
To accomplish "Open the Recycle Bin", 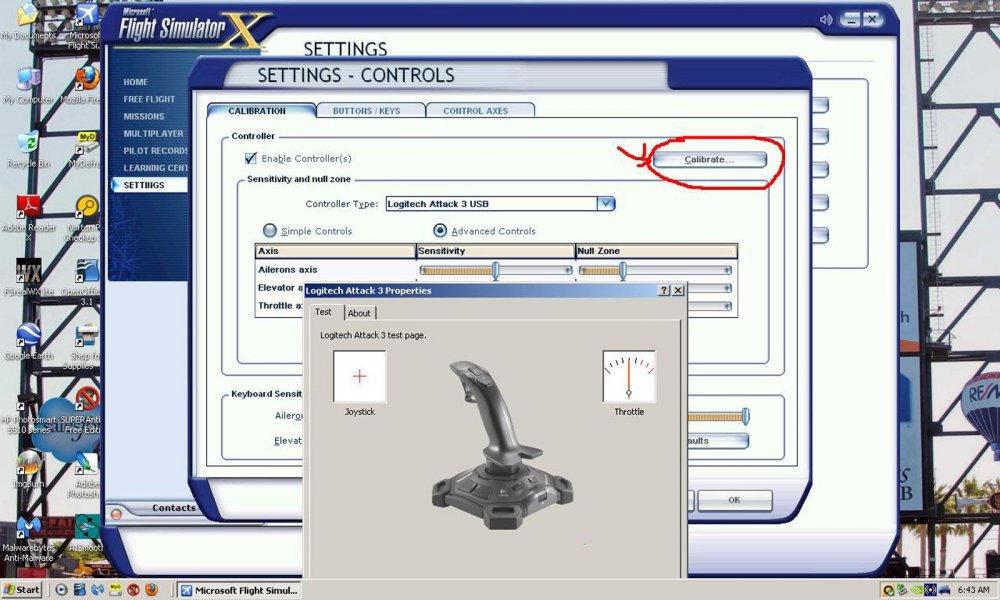I will pos(28,150).
